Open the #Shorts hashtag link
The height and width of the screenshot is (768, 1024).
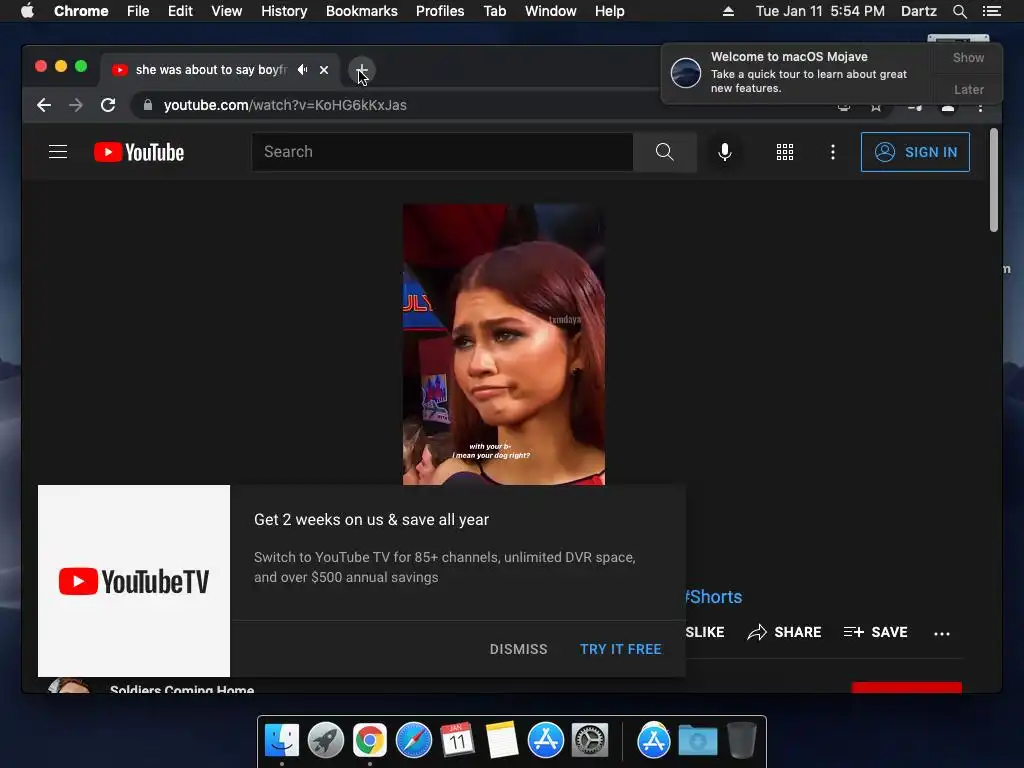click(713, 597)
